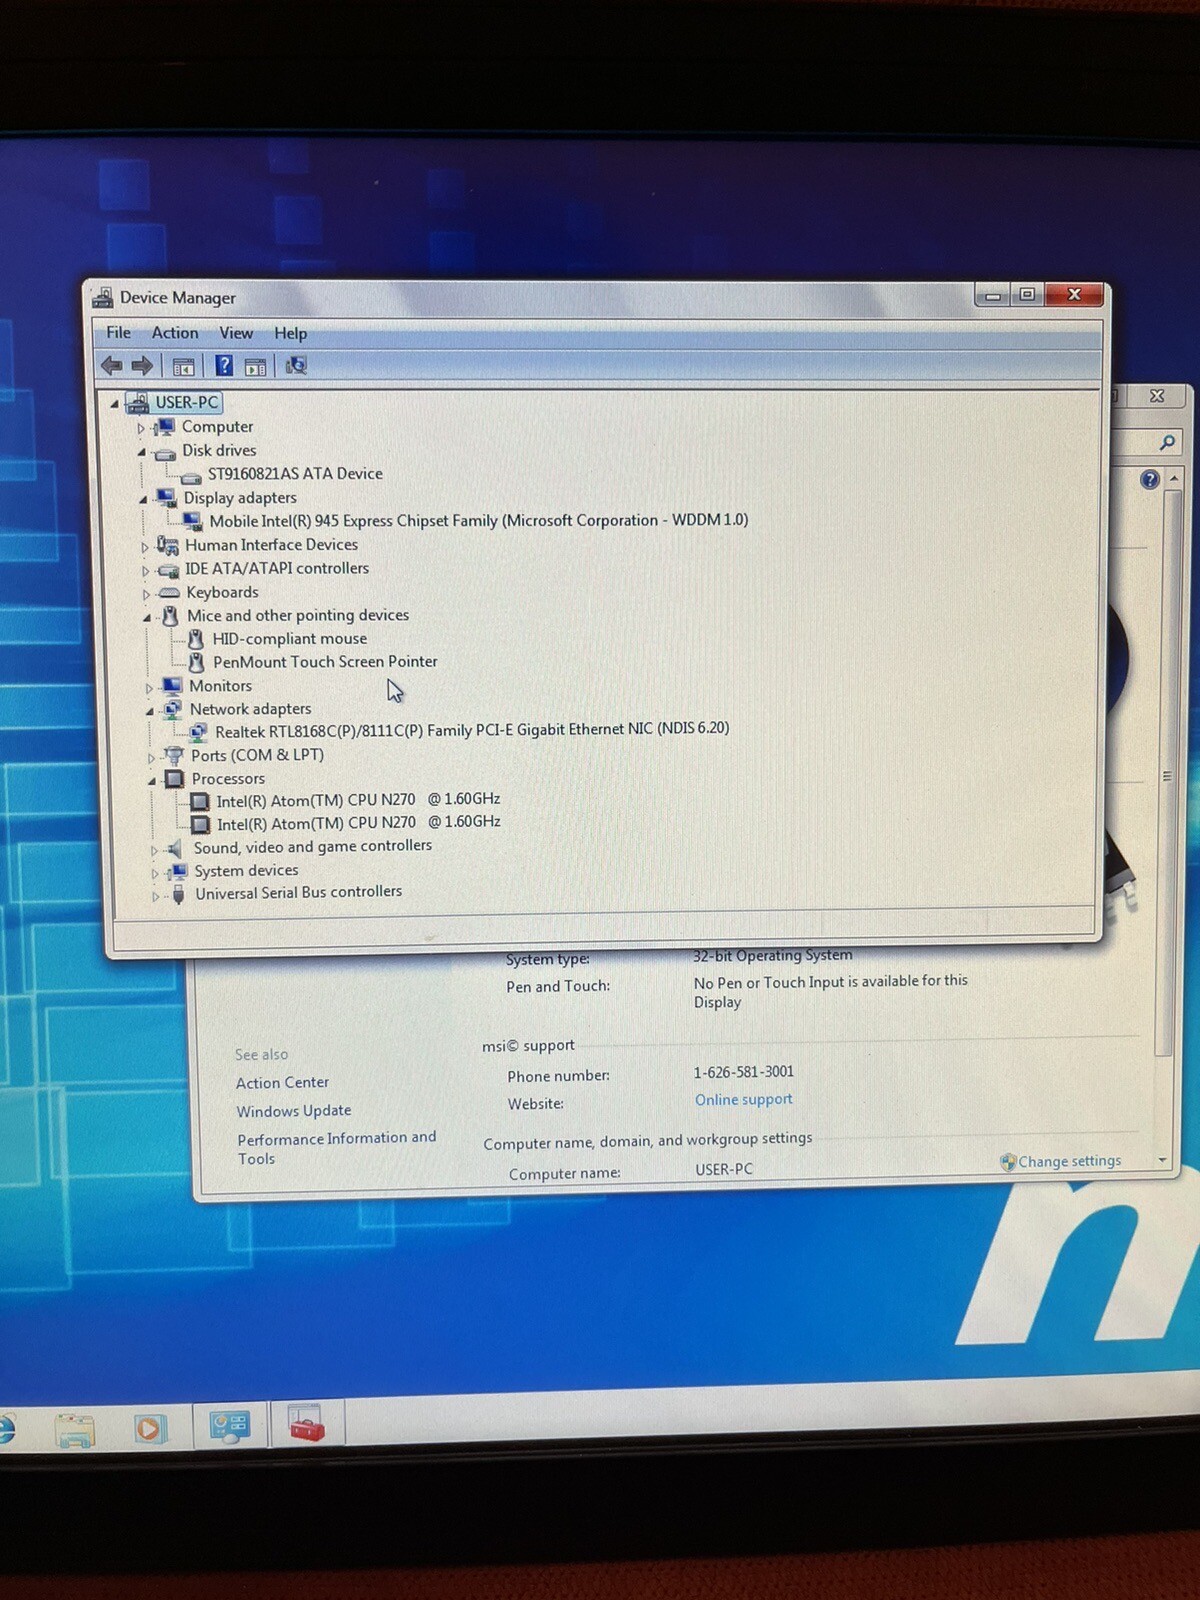Select the USER-PC computer icon
Image resolution: width=1200 pixels, height=1600 pixels.
click(137, 403)
